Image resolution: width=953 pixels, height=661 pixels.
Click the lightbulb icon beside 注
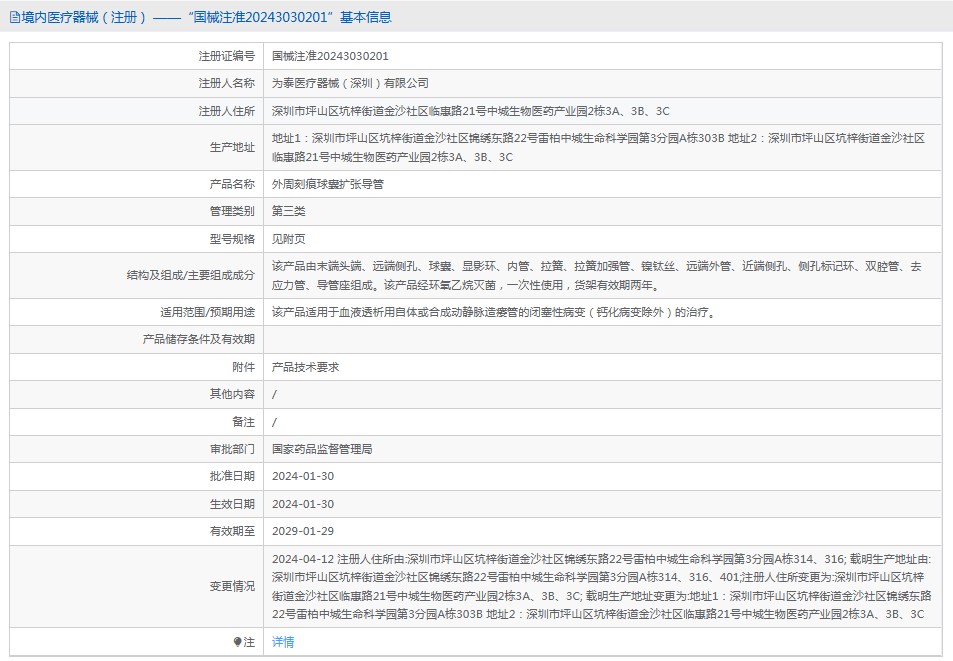pos(237,642)
